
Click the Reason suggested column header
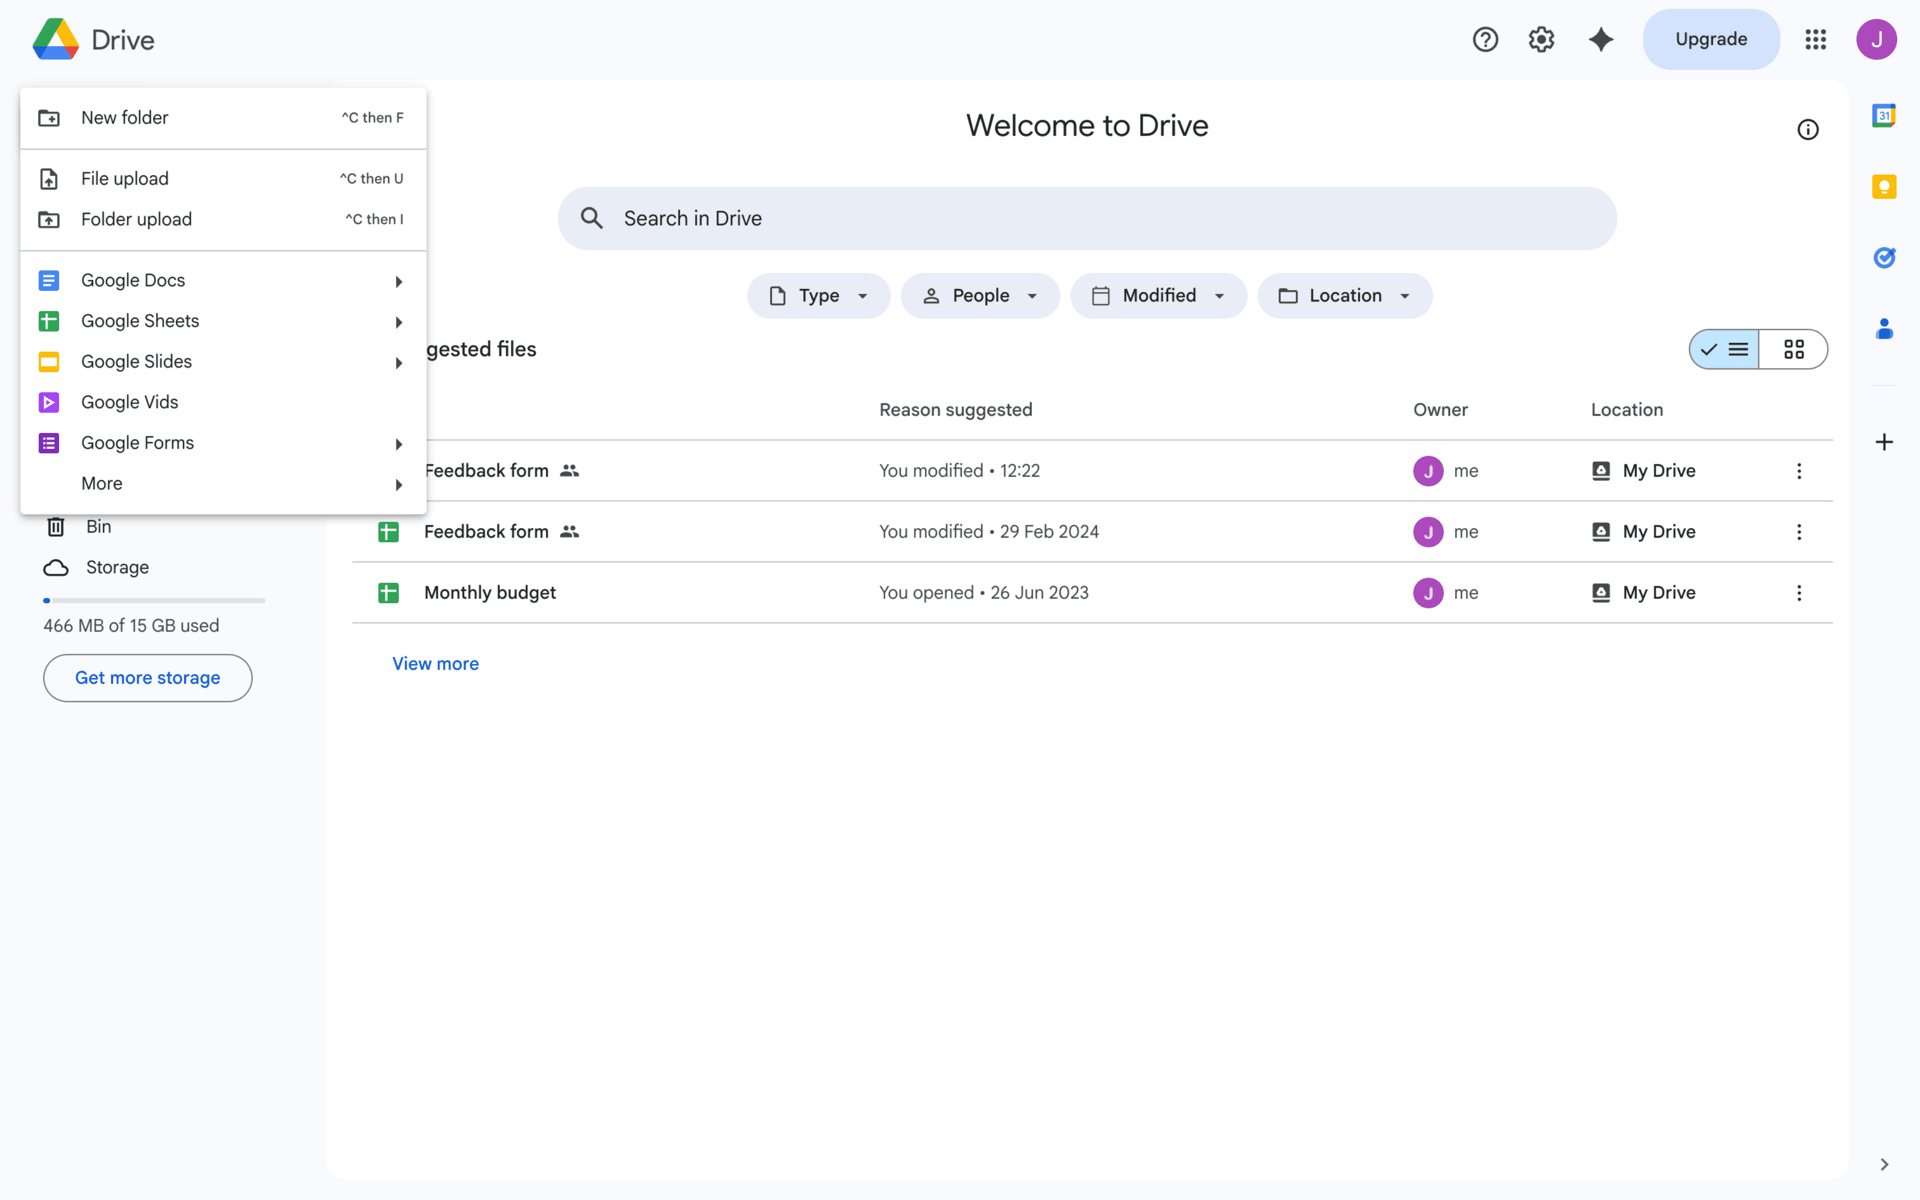tap(955, 410)
